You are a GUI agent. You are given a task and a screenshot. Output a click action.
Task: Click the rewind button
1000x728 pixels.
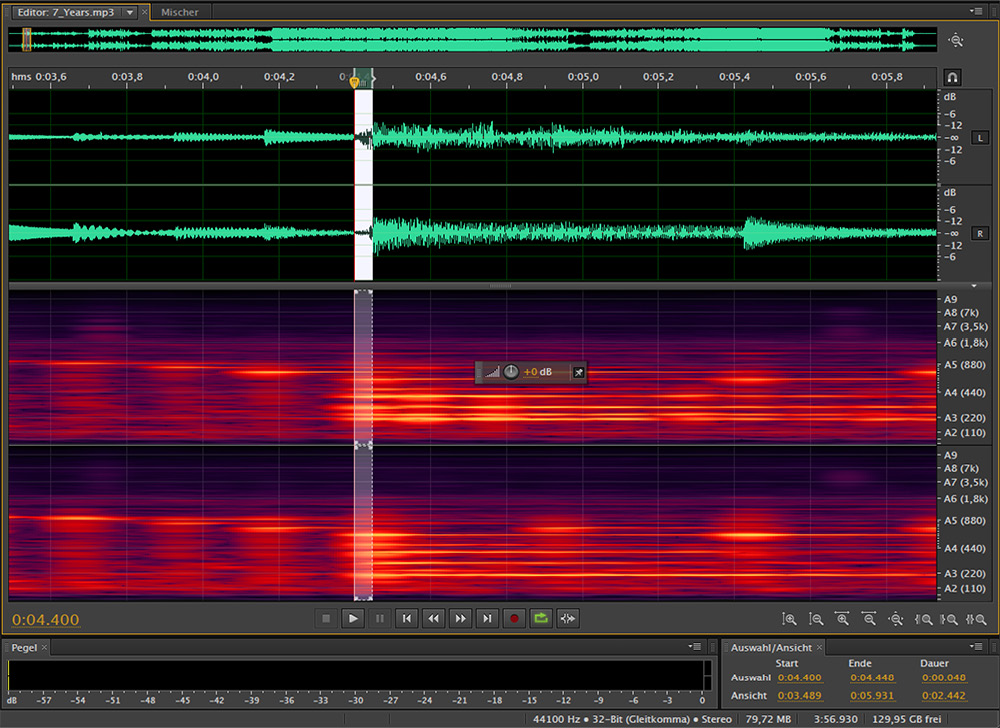[x=433, y=619]
